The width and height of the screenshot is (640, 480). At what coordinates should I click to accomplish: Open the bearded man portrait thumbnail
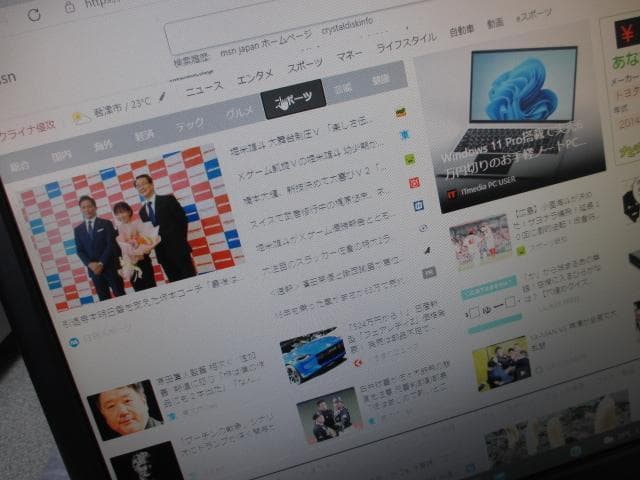[125, 409]
